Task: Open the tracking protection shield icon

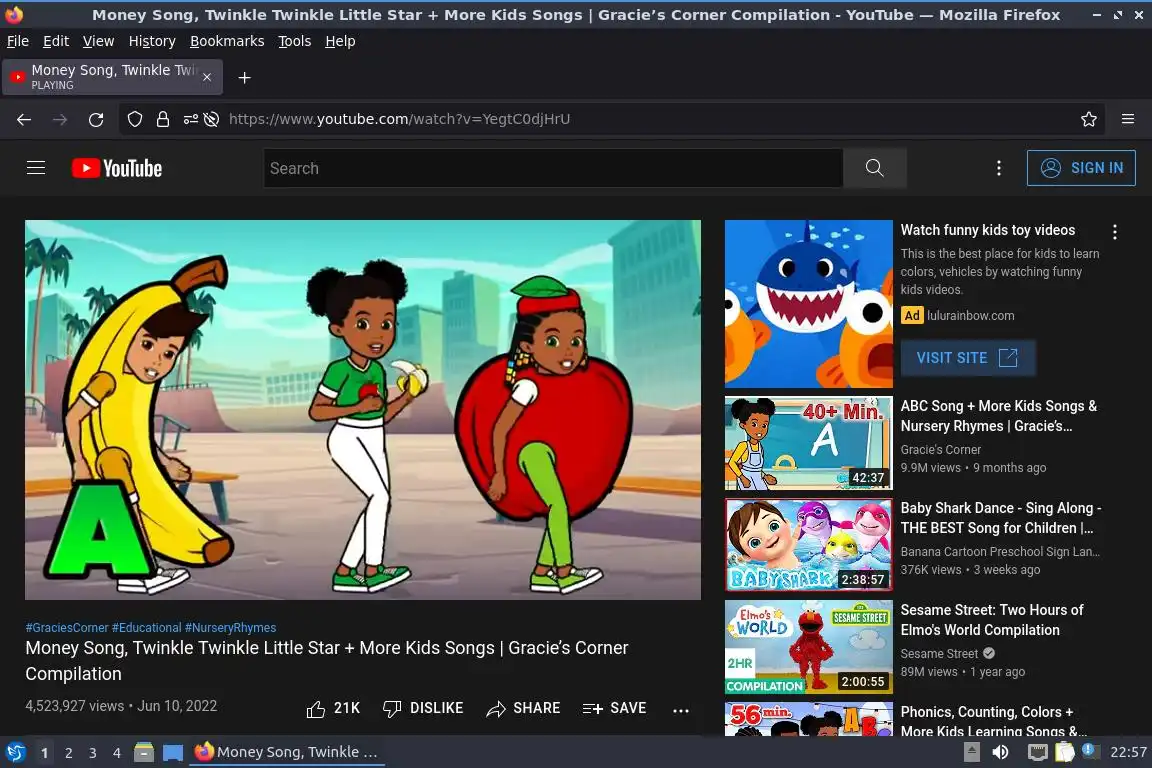Action: click(x=134, y=119)
